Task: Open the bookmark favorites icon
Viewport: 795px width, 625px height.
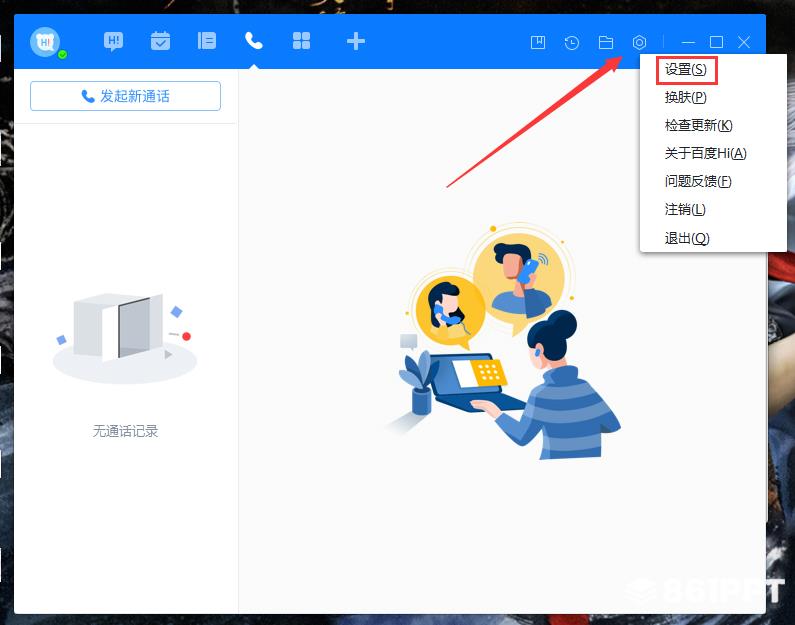Action: tap(538, 42)
